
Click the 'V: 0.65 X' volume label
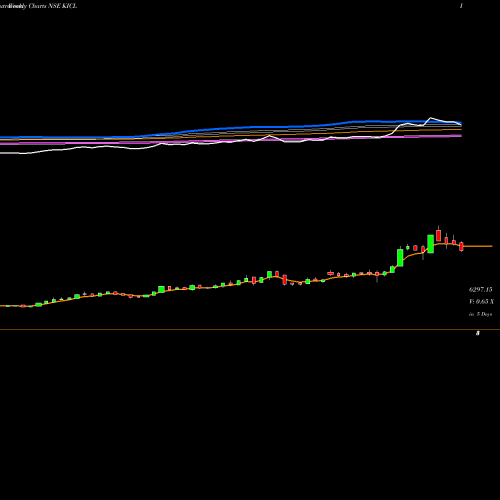tap(481, 302)
